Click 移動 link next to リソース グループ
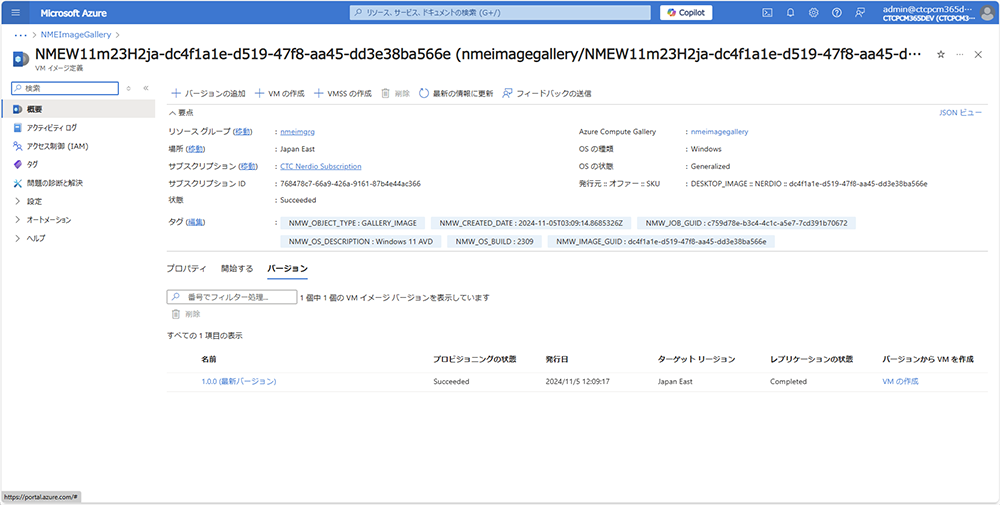The image size is (1000, 505). pos(242,132)
